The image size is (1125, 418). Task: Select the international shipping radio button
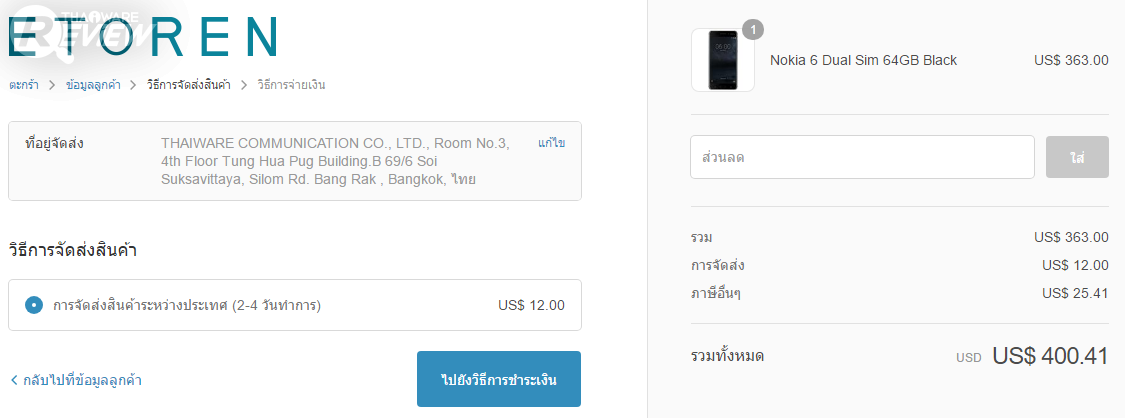34,305
